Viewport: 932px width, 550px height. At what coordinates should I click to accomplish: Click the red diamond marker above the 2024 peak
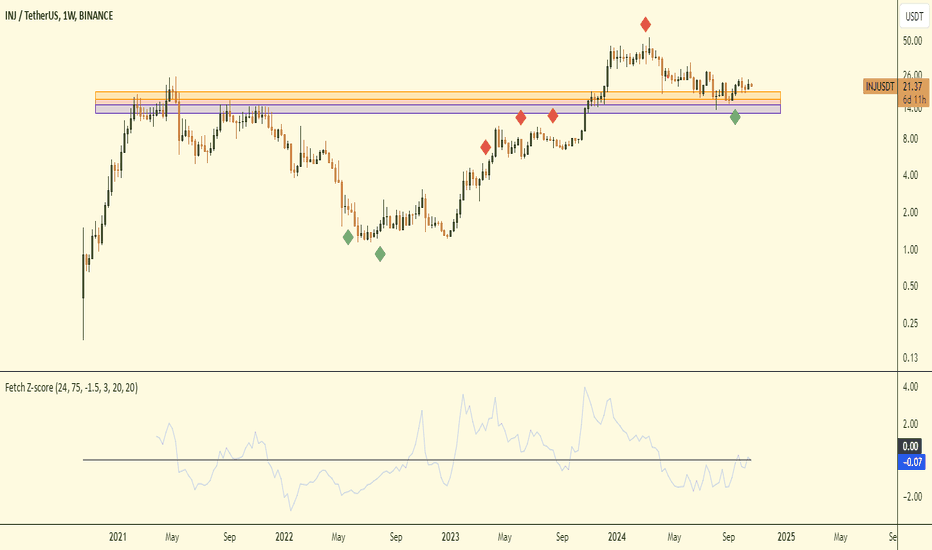point(646,24)
